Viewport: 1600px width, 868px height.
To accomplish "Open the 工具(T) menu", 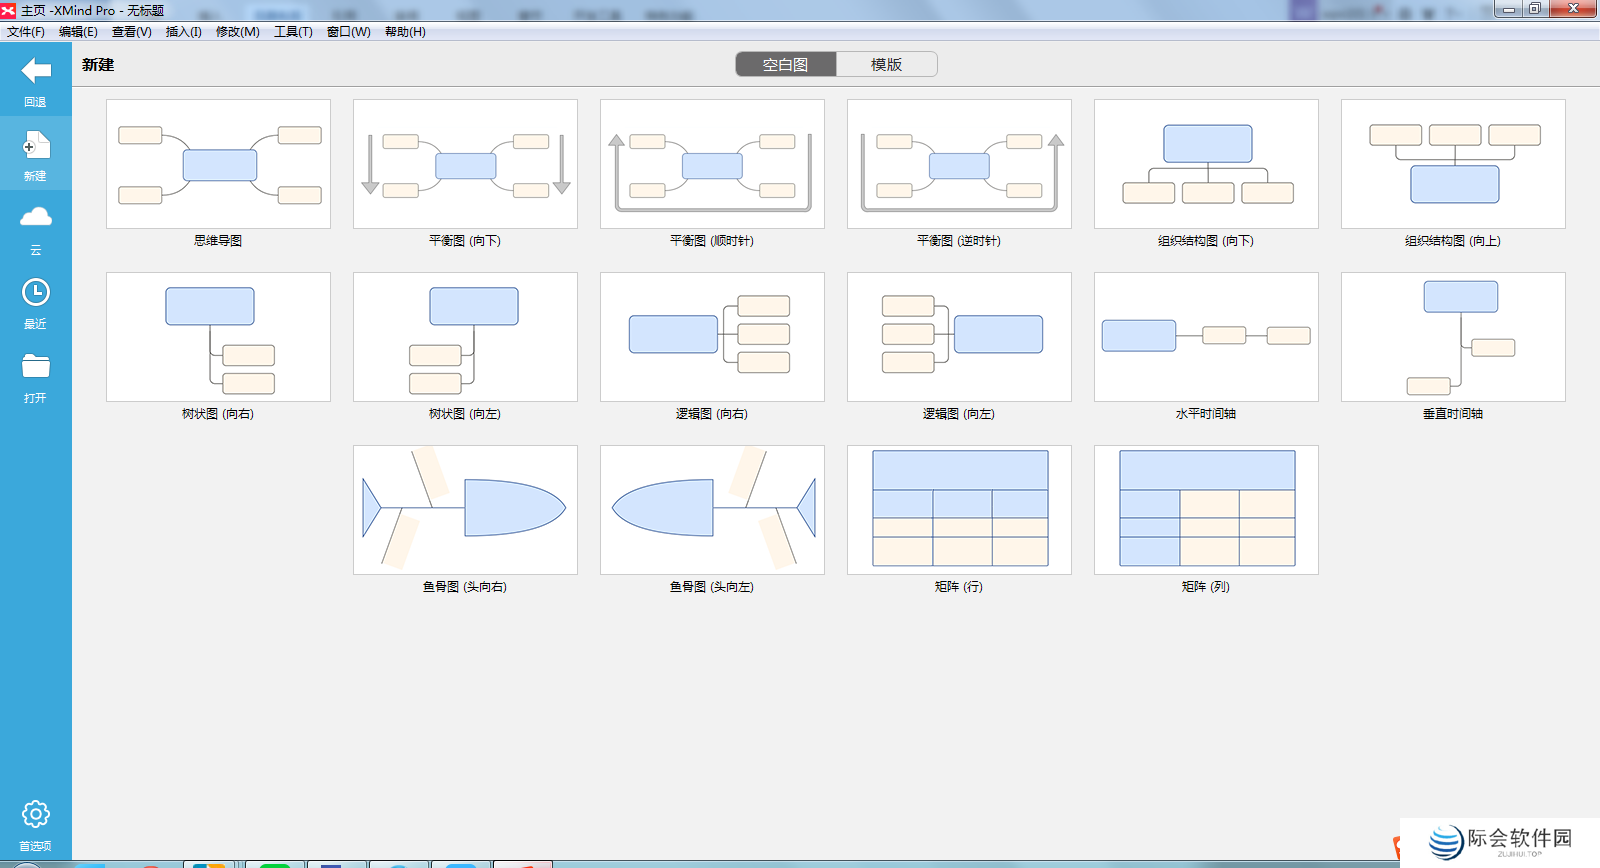I will pyautogui.click(x=293, y=32).
